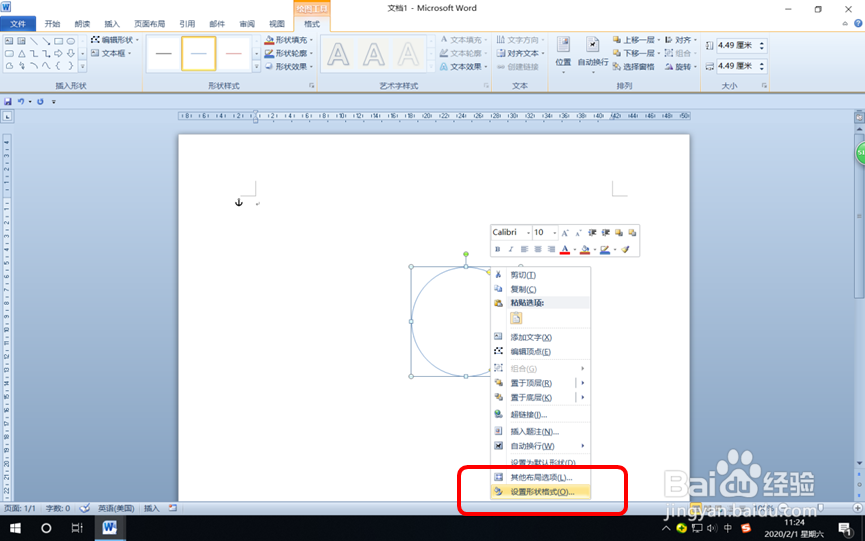Screen dimensions: 865x541
Task: Click format painter in mini toolbar
Action: coord(625,249)
